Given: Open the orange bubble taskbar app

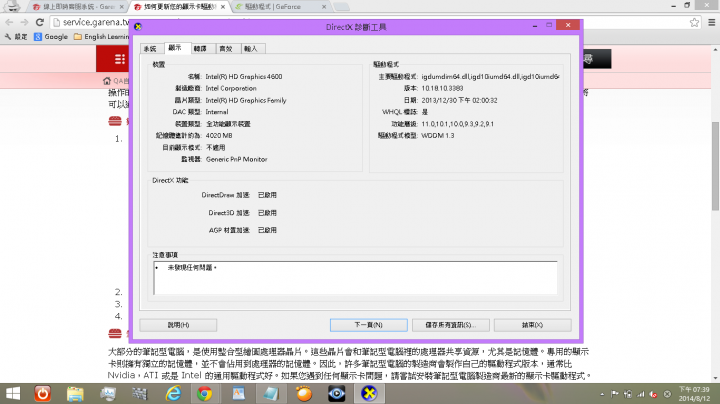Looking at the screenshot, I should (x=304, y=393).
